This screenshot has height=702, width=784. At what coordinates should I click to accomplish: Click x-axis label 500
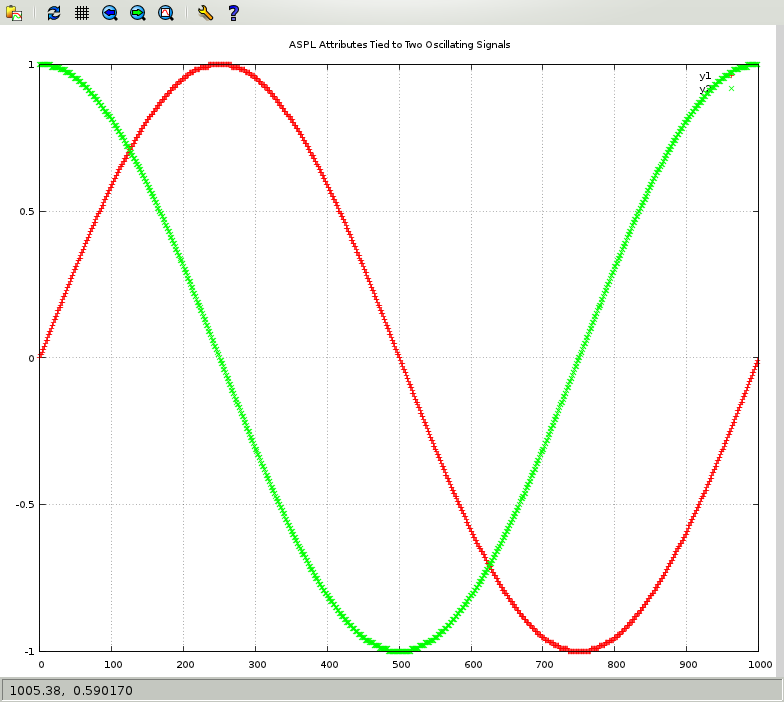(x=401, y=664)
